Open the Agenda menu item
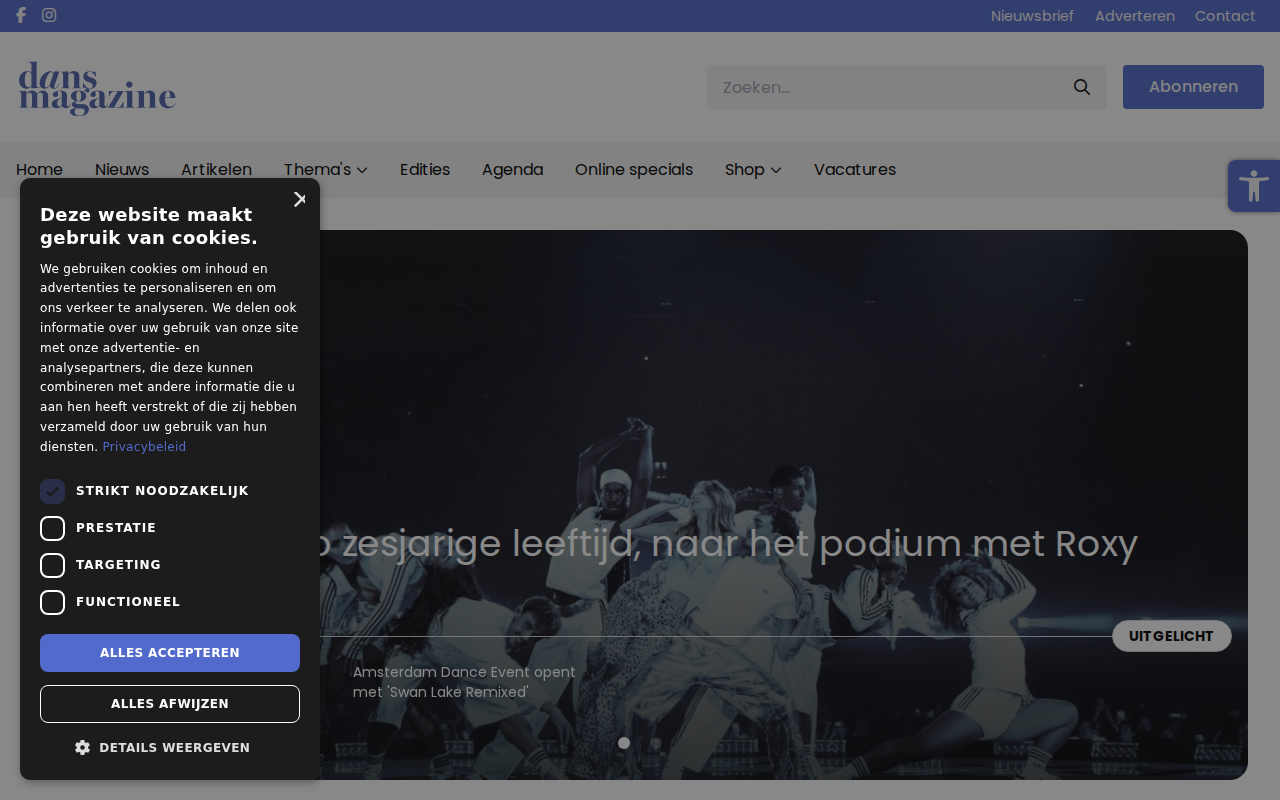1280x800 pixels. [x=512, y=170]
